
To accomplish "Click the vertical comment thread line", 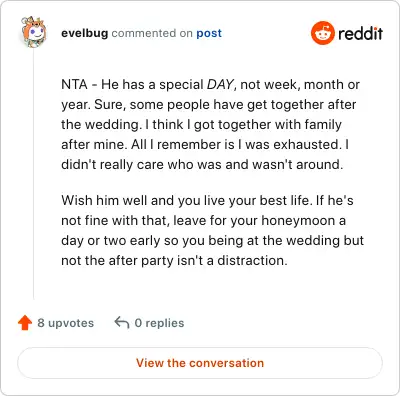I will 33,173.
